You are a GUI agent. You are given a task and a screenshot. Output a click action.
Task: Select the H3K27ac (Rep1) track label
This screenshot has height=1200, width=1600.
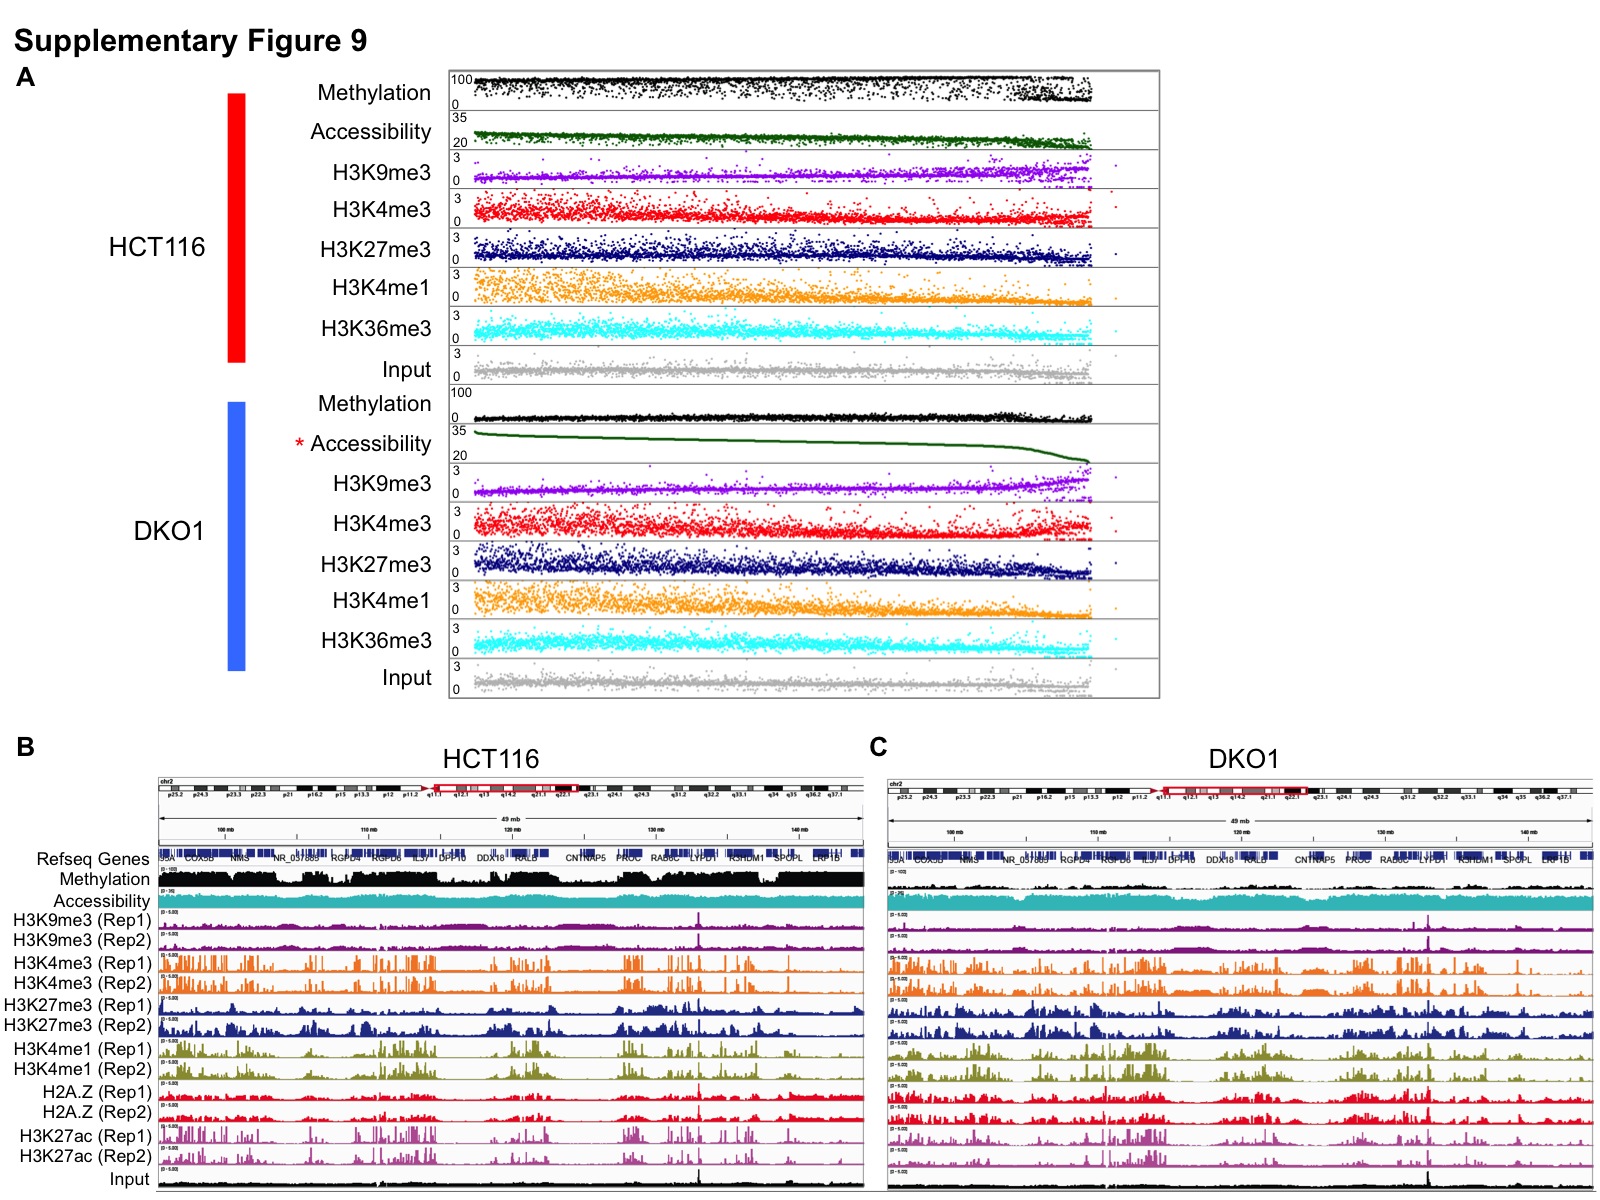click(85, 1136)
